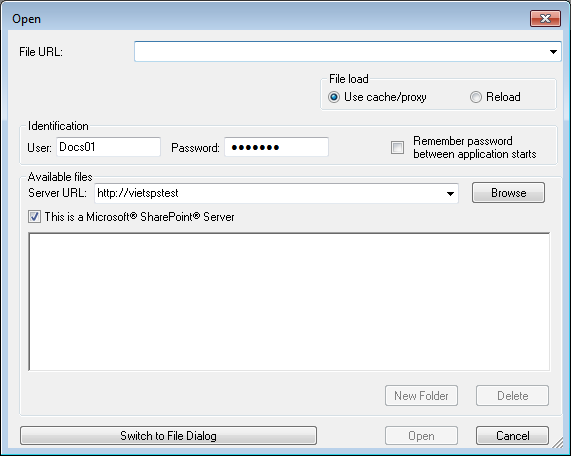
Task: Choose the Reload file load option
Action: 476,97
